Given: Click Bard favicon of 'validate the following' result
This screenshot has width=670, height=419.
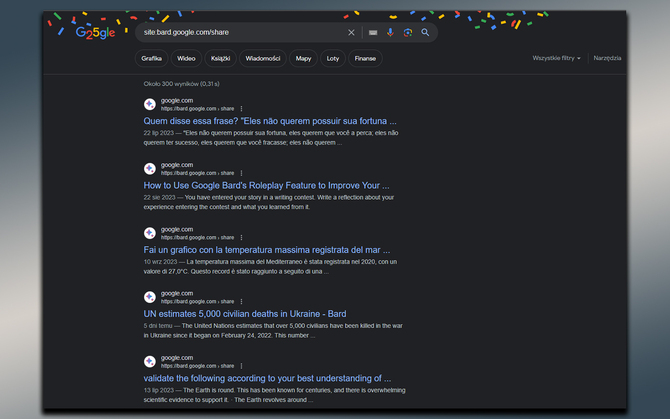Looking at the screenshot, I should point(150,362).
